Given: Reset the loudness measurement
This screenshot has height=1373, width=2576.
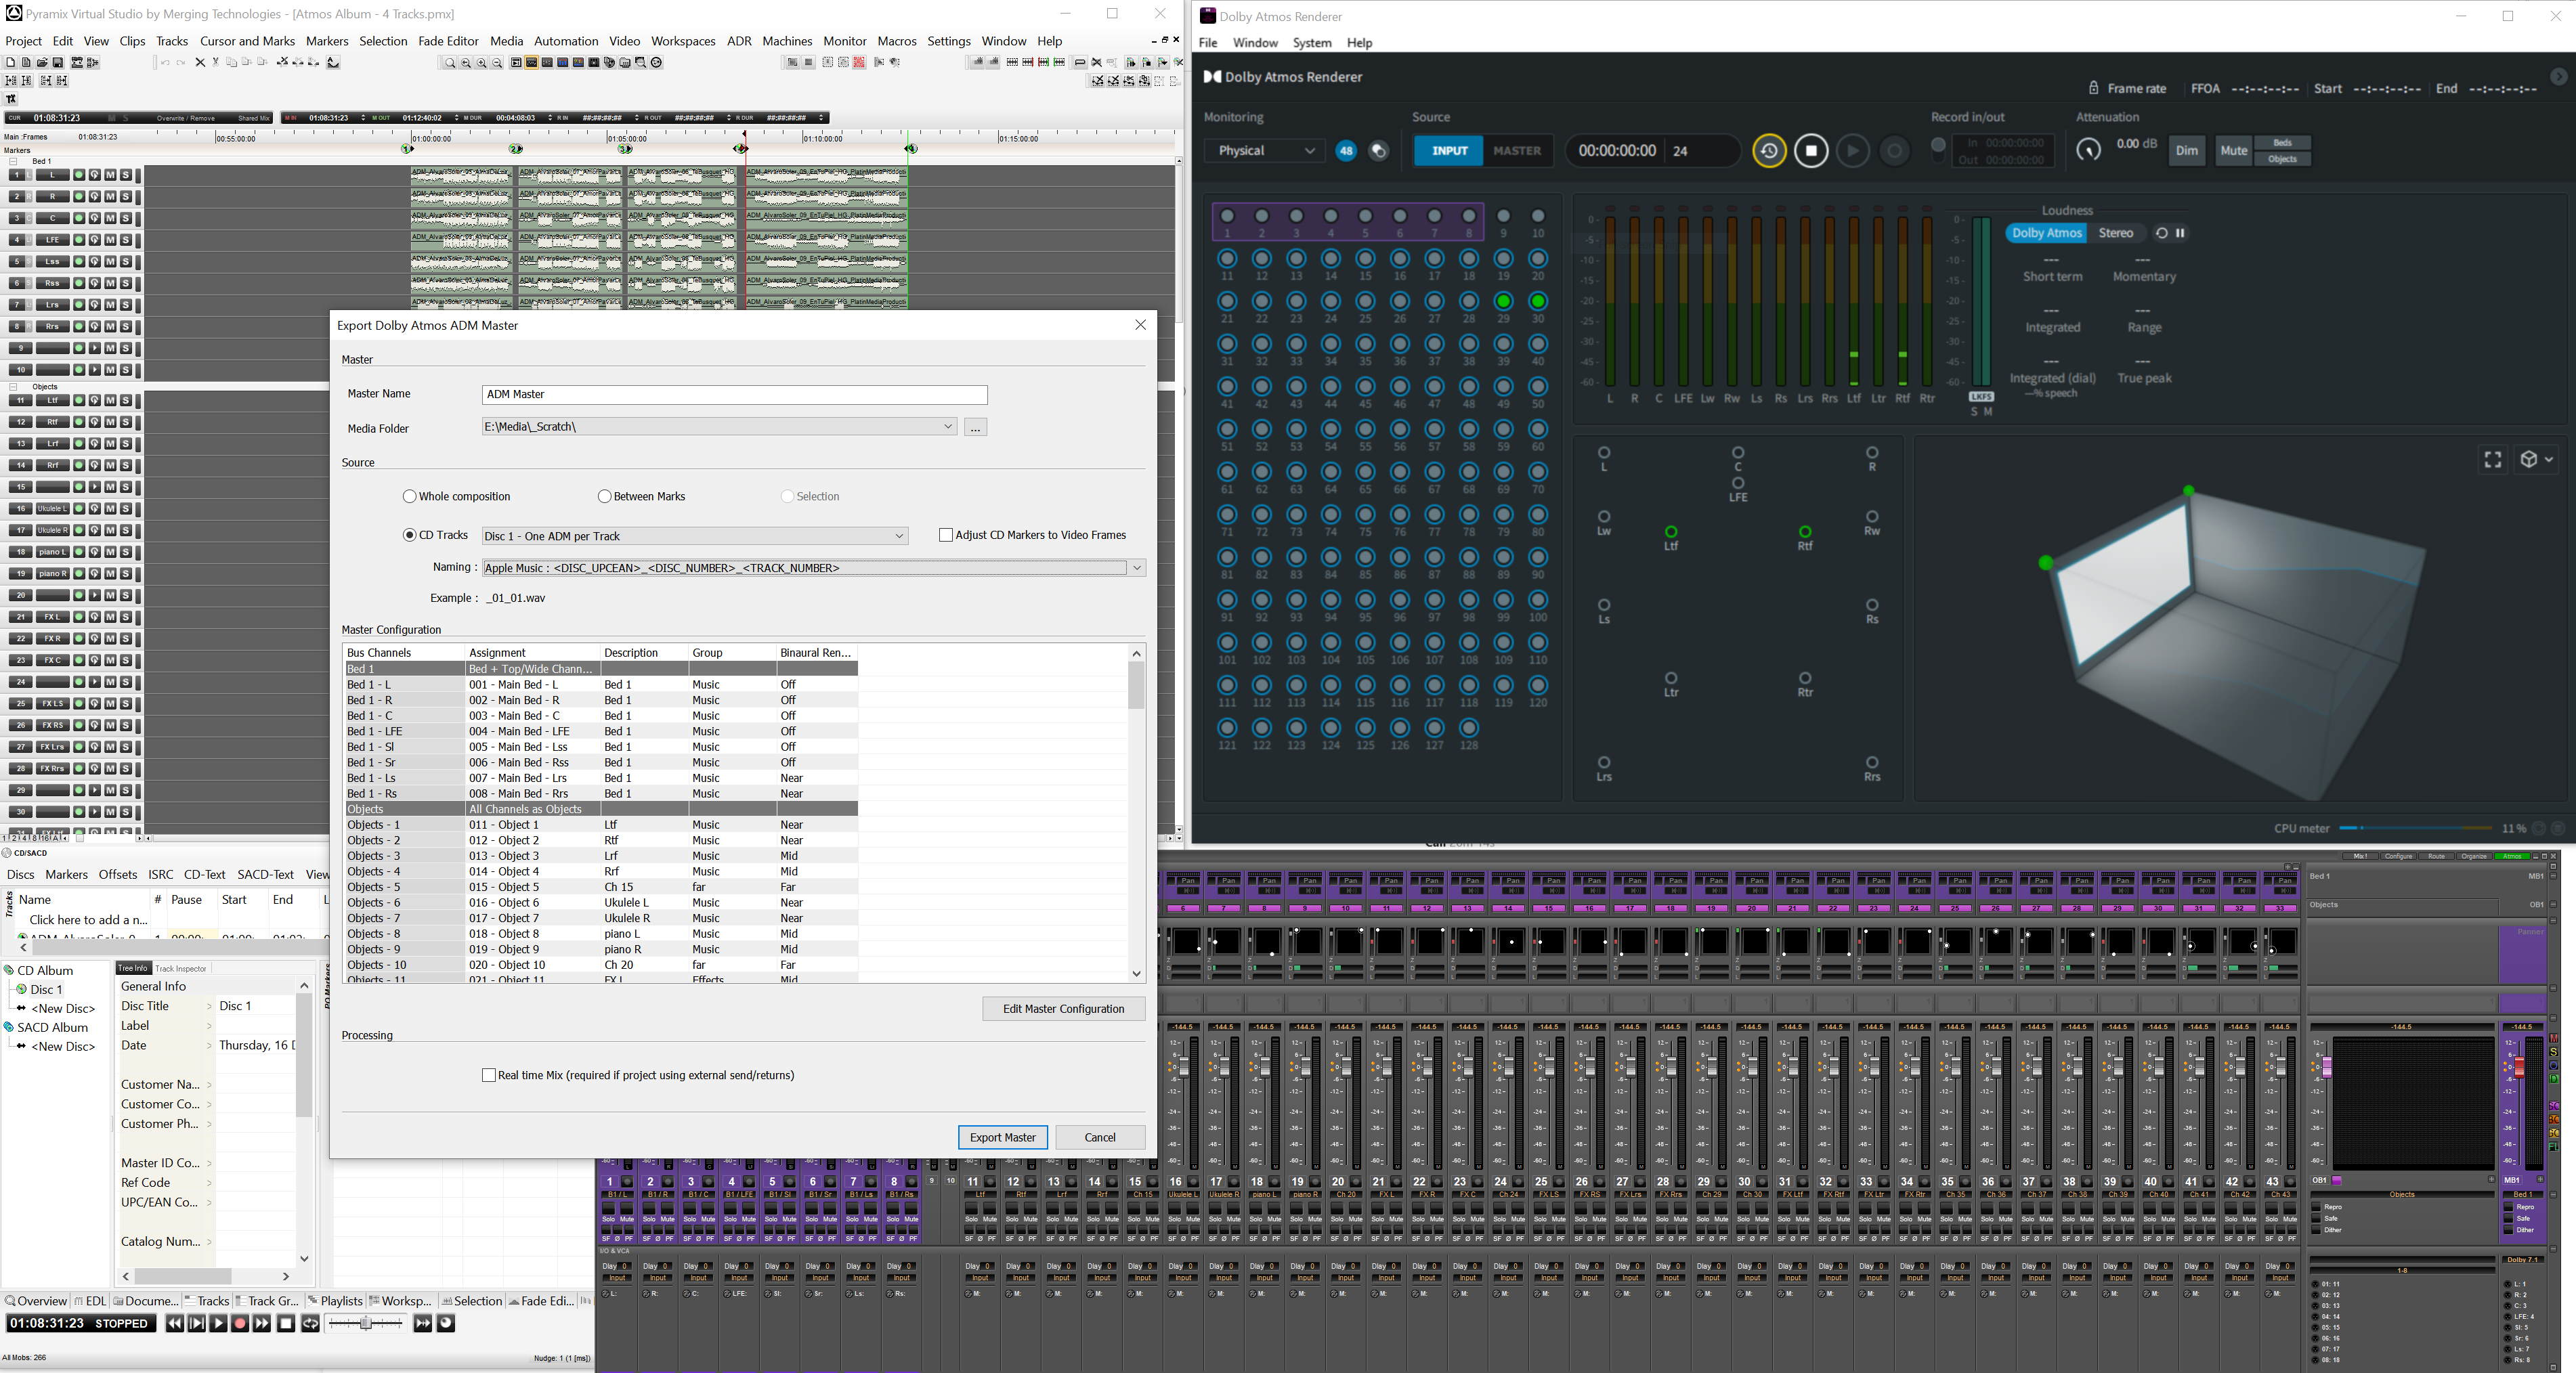Looking at the screenshot, I should click(x=2161, y=233).
